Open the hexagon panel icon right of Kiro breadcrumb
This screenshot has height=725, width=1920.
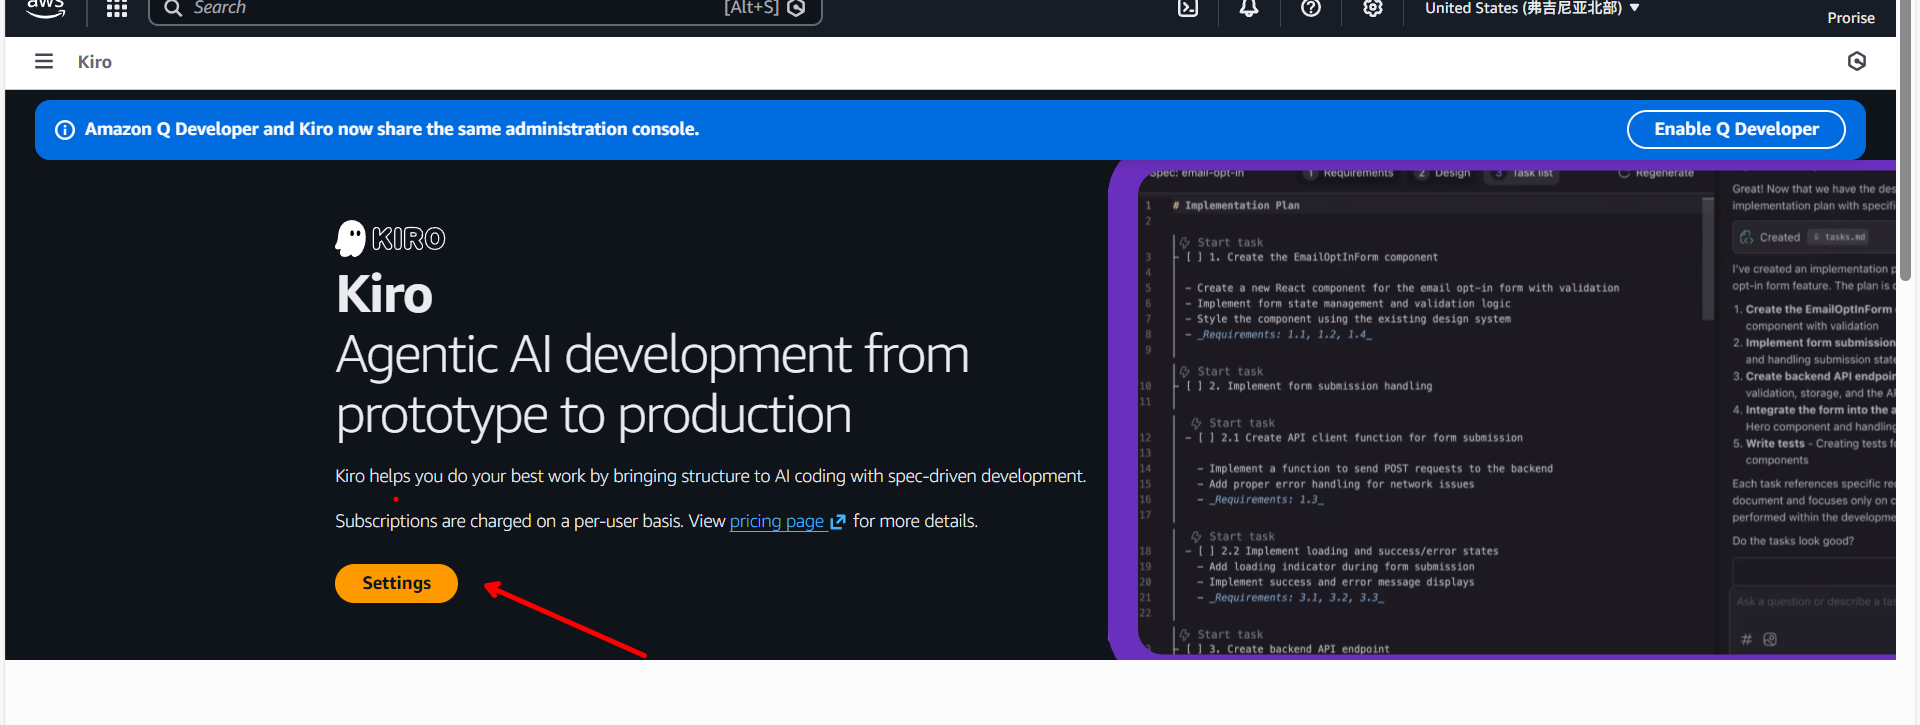tap(1857, 62)
